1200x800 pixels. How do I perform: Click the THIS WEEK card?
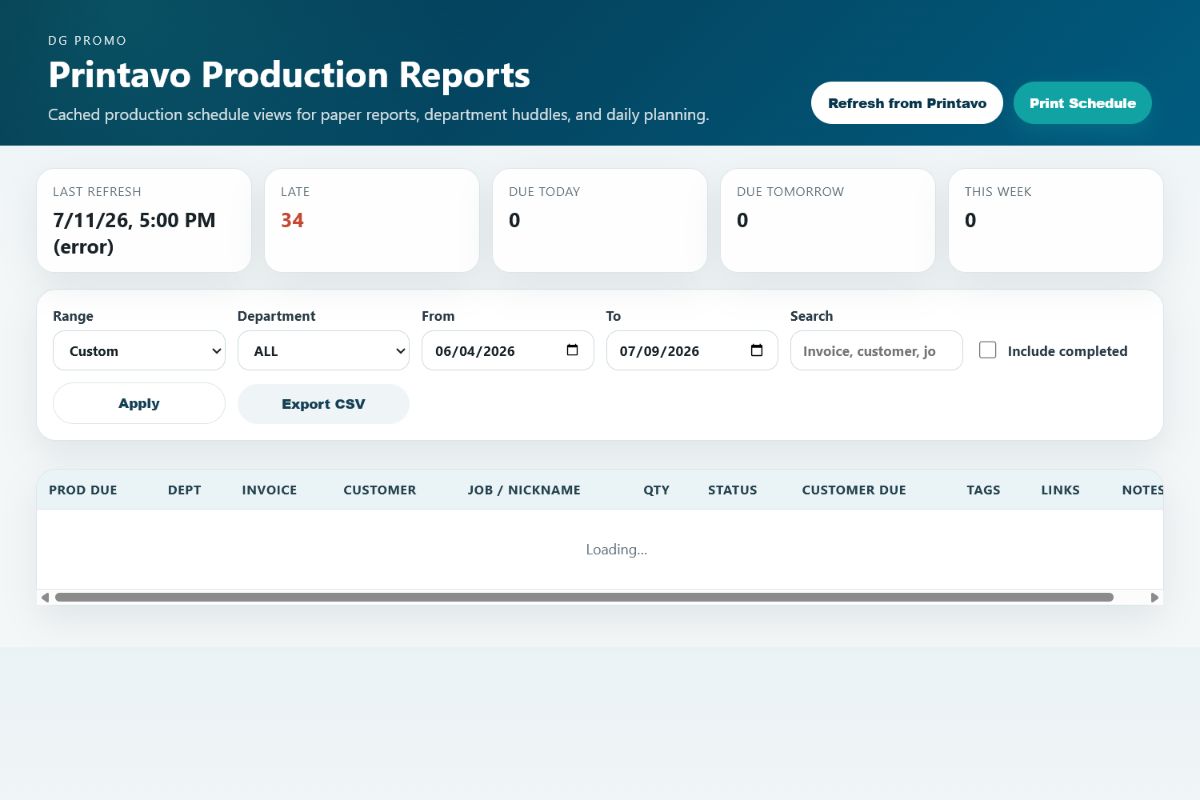pyautogui.click(x=1056, y=220)
